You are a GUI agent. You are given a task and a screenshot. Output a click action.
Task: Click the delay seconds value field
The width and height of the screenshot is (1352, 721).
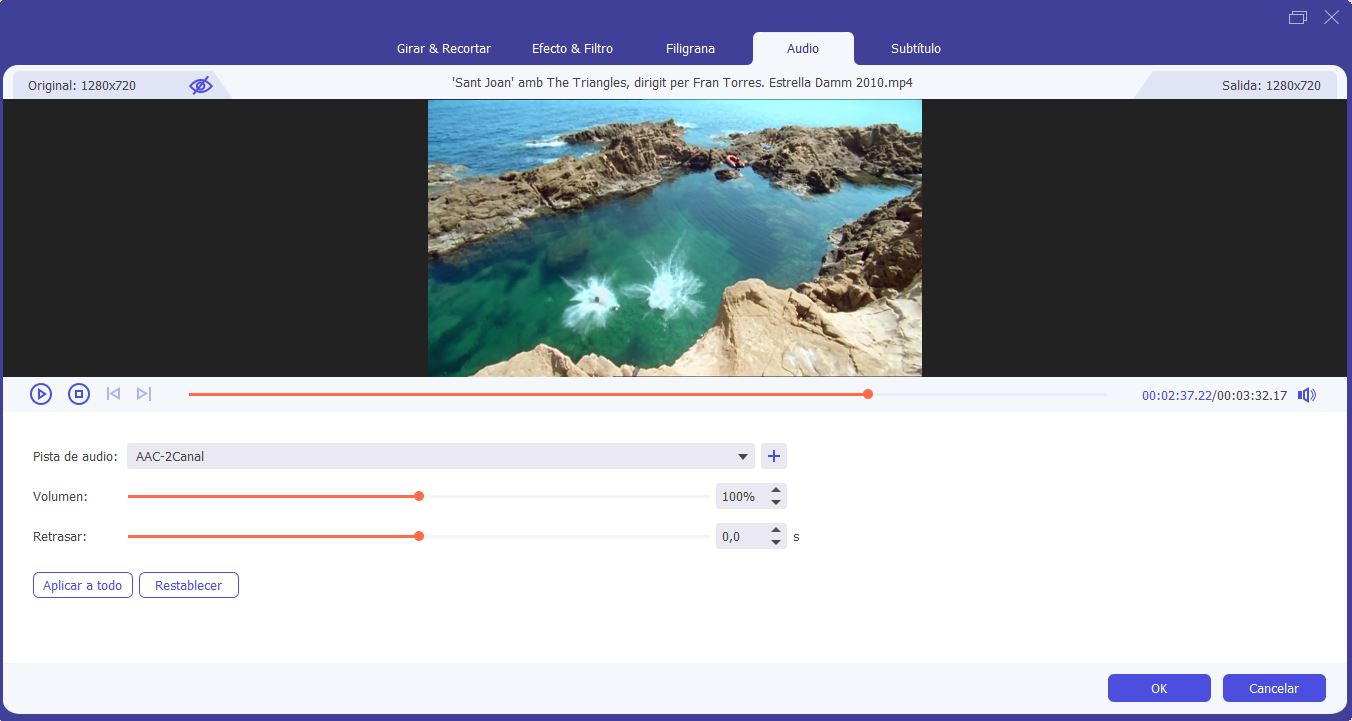pos(741,536)
